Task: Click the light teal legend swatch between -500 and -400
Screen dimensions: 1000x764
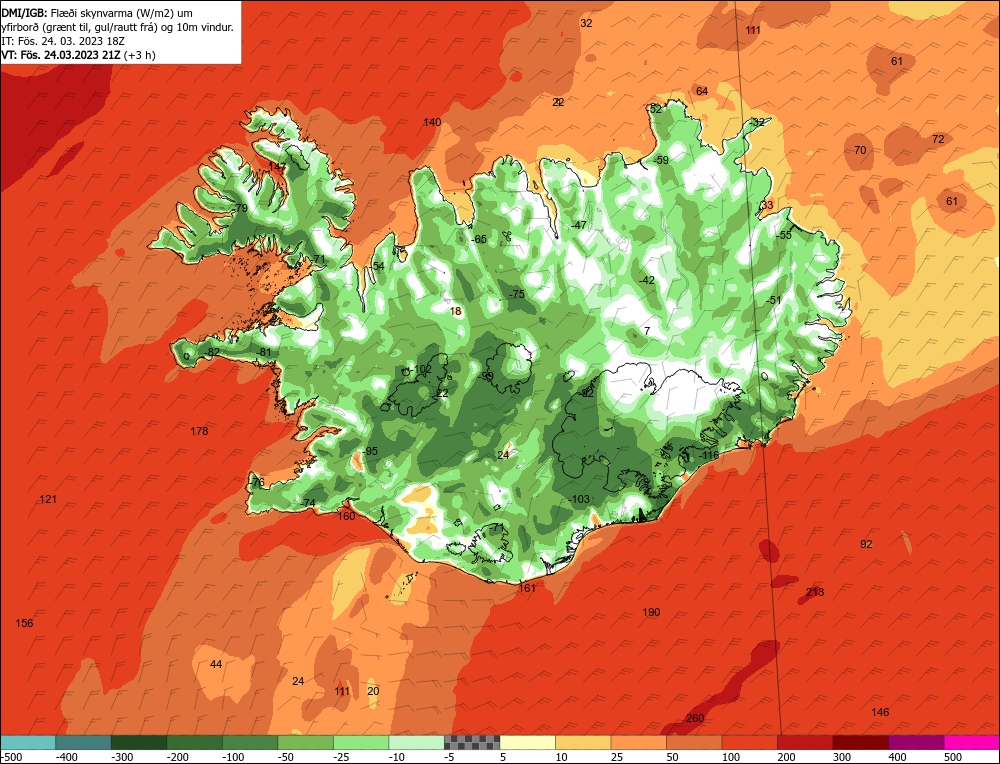Action: click(27, 742)
